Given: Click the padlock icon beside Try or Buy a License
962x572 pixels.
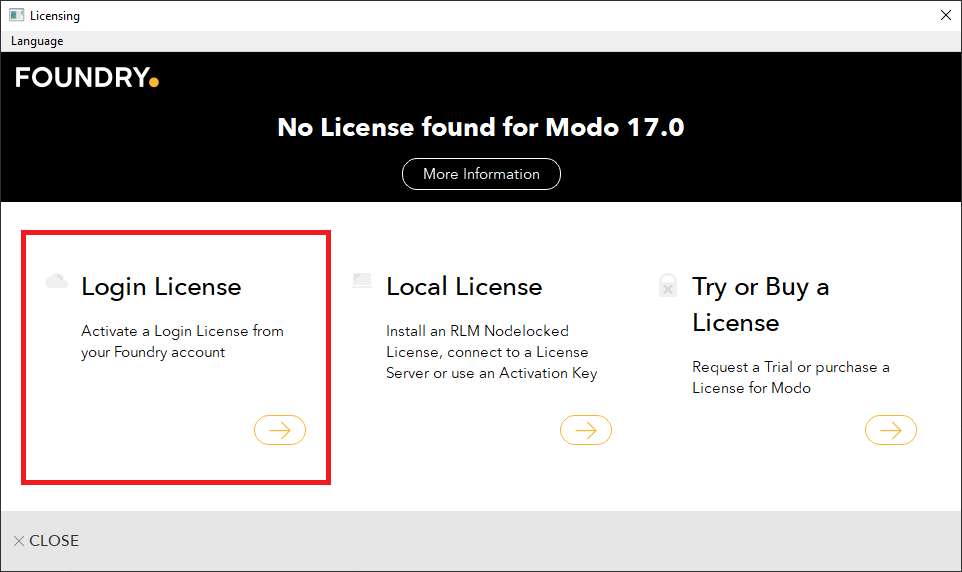Looking at the screenshot, I should (668, 285).
